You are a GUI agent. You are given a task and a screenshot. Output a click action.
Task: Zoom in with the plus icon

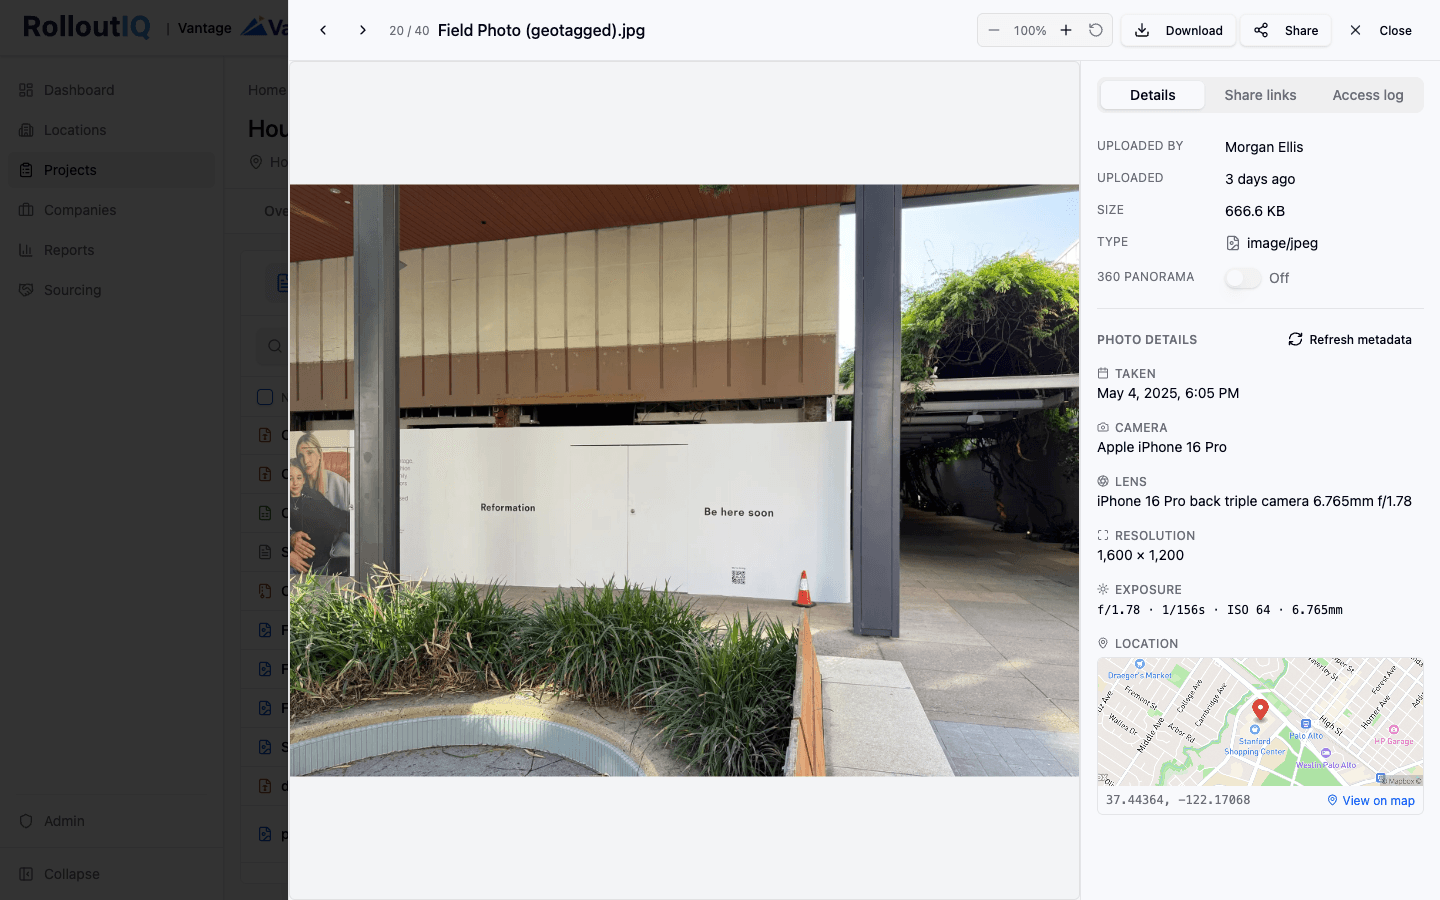1066,30
